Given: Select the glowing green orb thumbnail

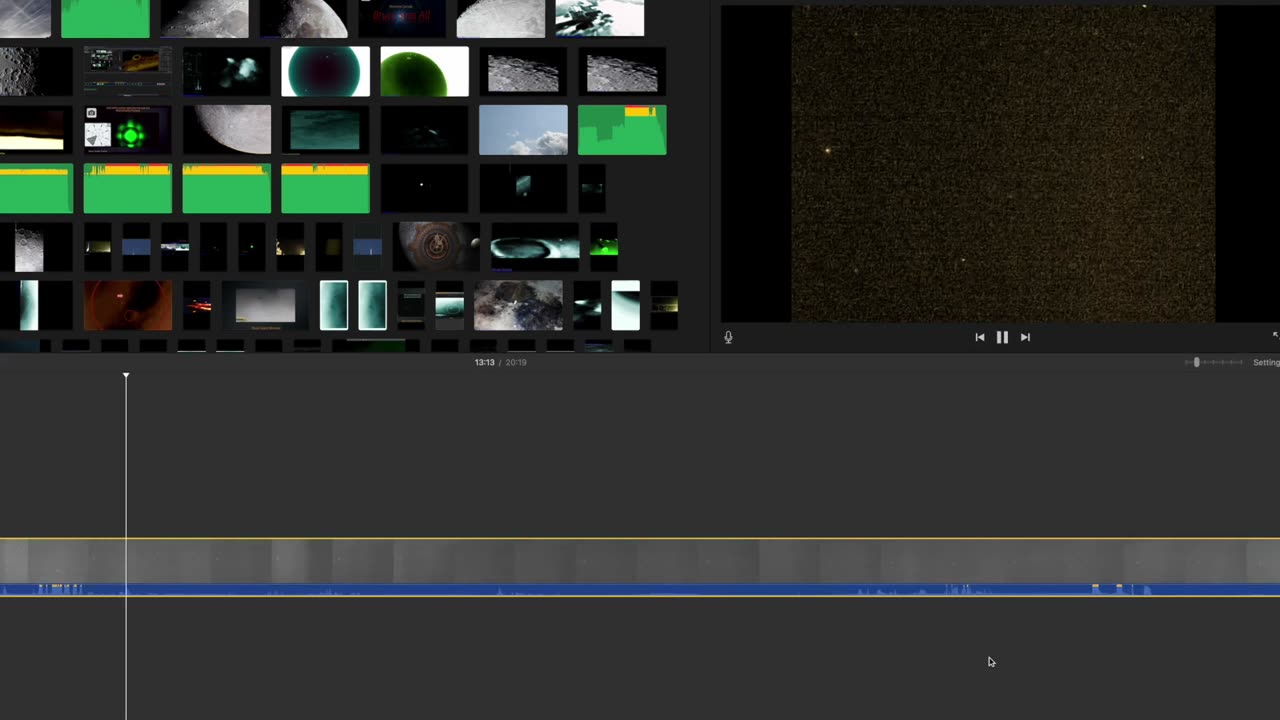Looking at the screenshot, I should pos(128,130).
